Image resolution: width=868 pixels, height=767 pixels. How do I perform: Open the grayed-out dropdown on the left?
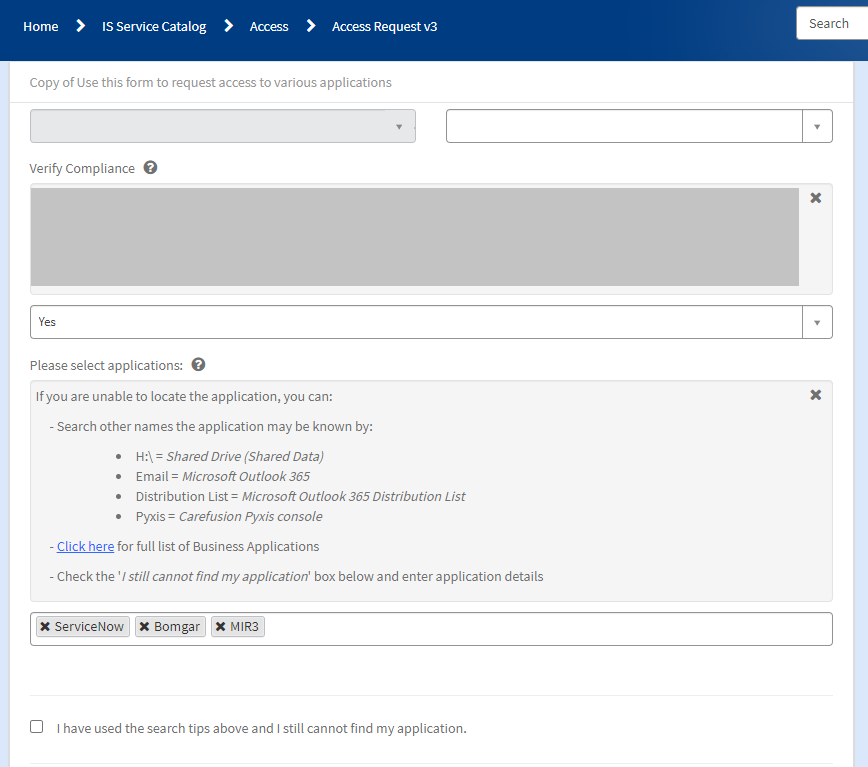tap(398, 125)
